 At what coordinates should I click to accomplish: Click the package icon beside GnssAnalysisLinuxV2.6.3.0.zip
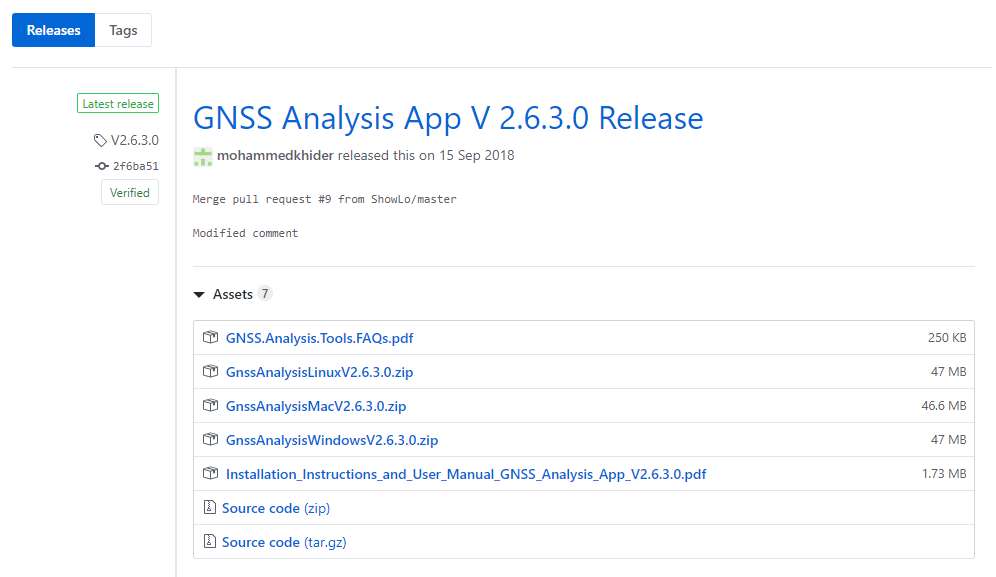coord(210,372)
